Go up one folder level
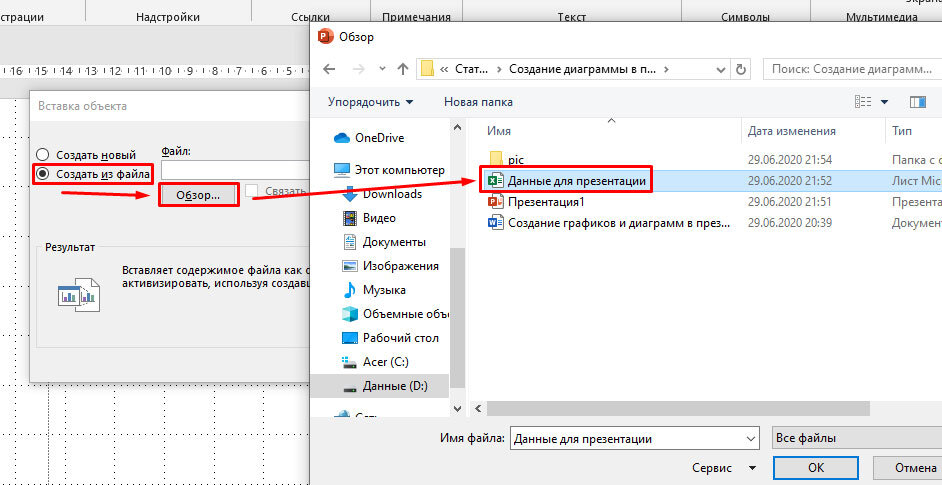The width and height of the screenshot is (942, 485). [403, 69]
